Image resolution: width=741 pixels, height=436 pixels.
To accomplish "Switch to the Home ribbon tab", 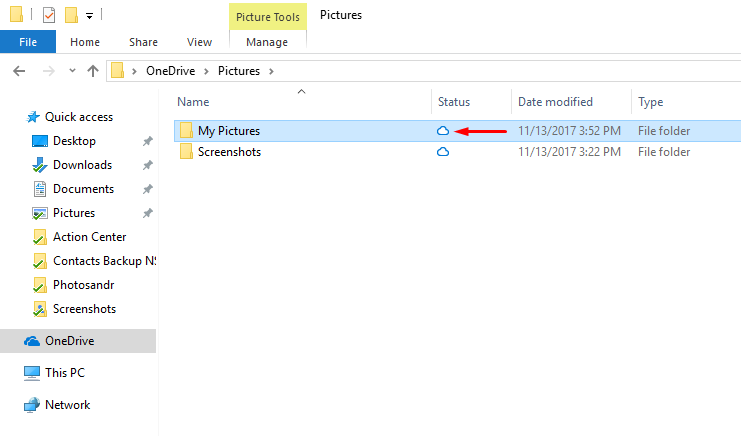I will (x=85, y=42).
